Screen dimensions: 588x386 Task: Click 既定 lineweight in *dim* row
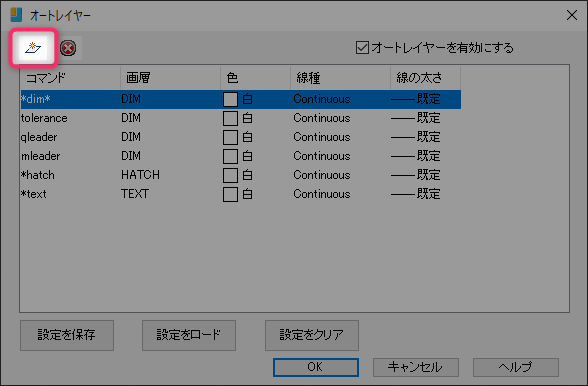tap(416, 99)
